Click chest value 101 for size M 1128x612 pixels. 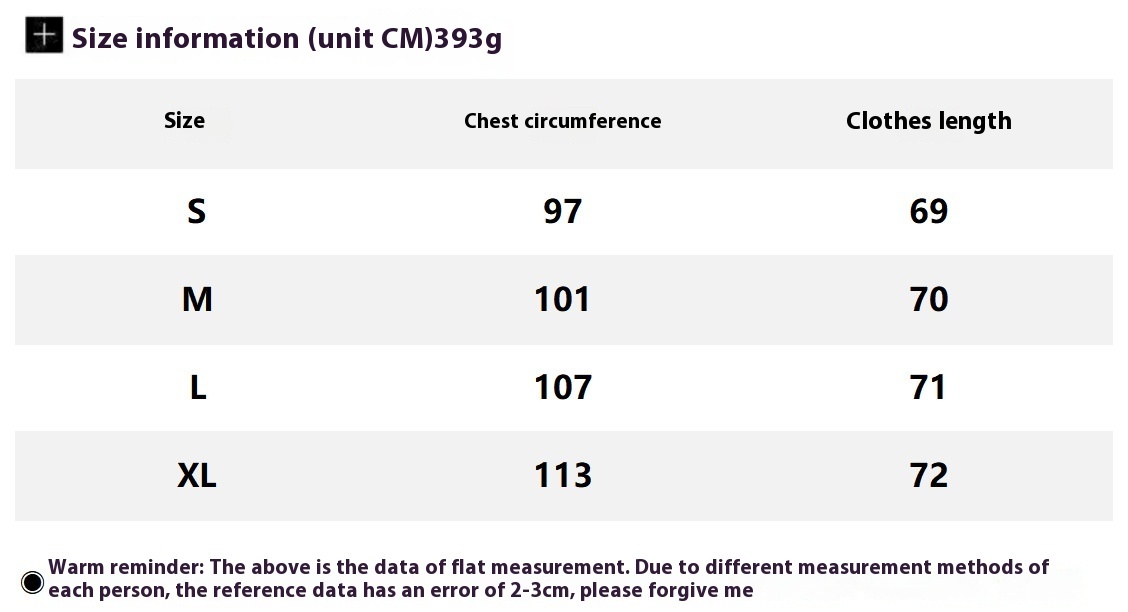coord(562,299)
